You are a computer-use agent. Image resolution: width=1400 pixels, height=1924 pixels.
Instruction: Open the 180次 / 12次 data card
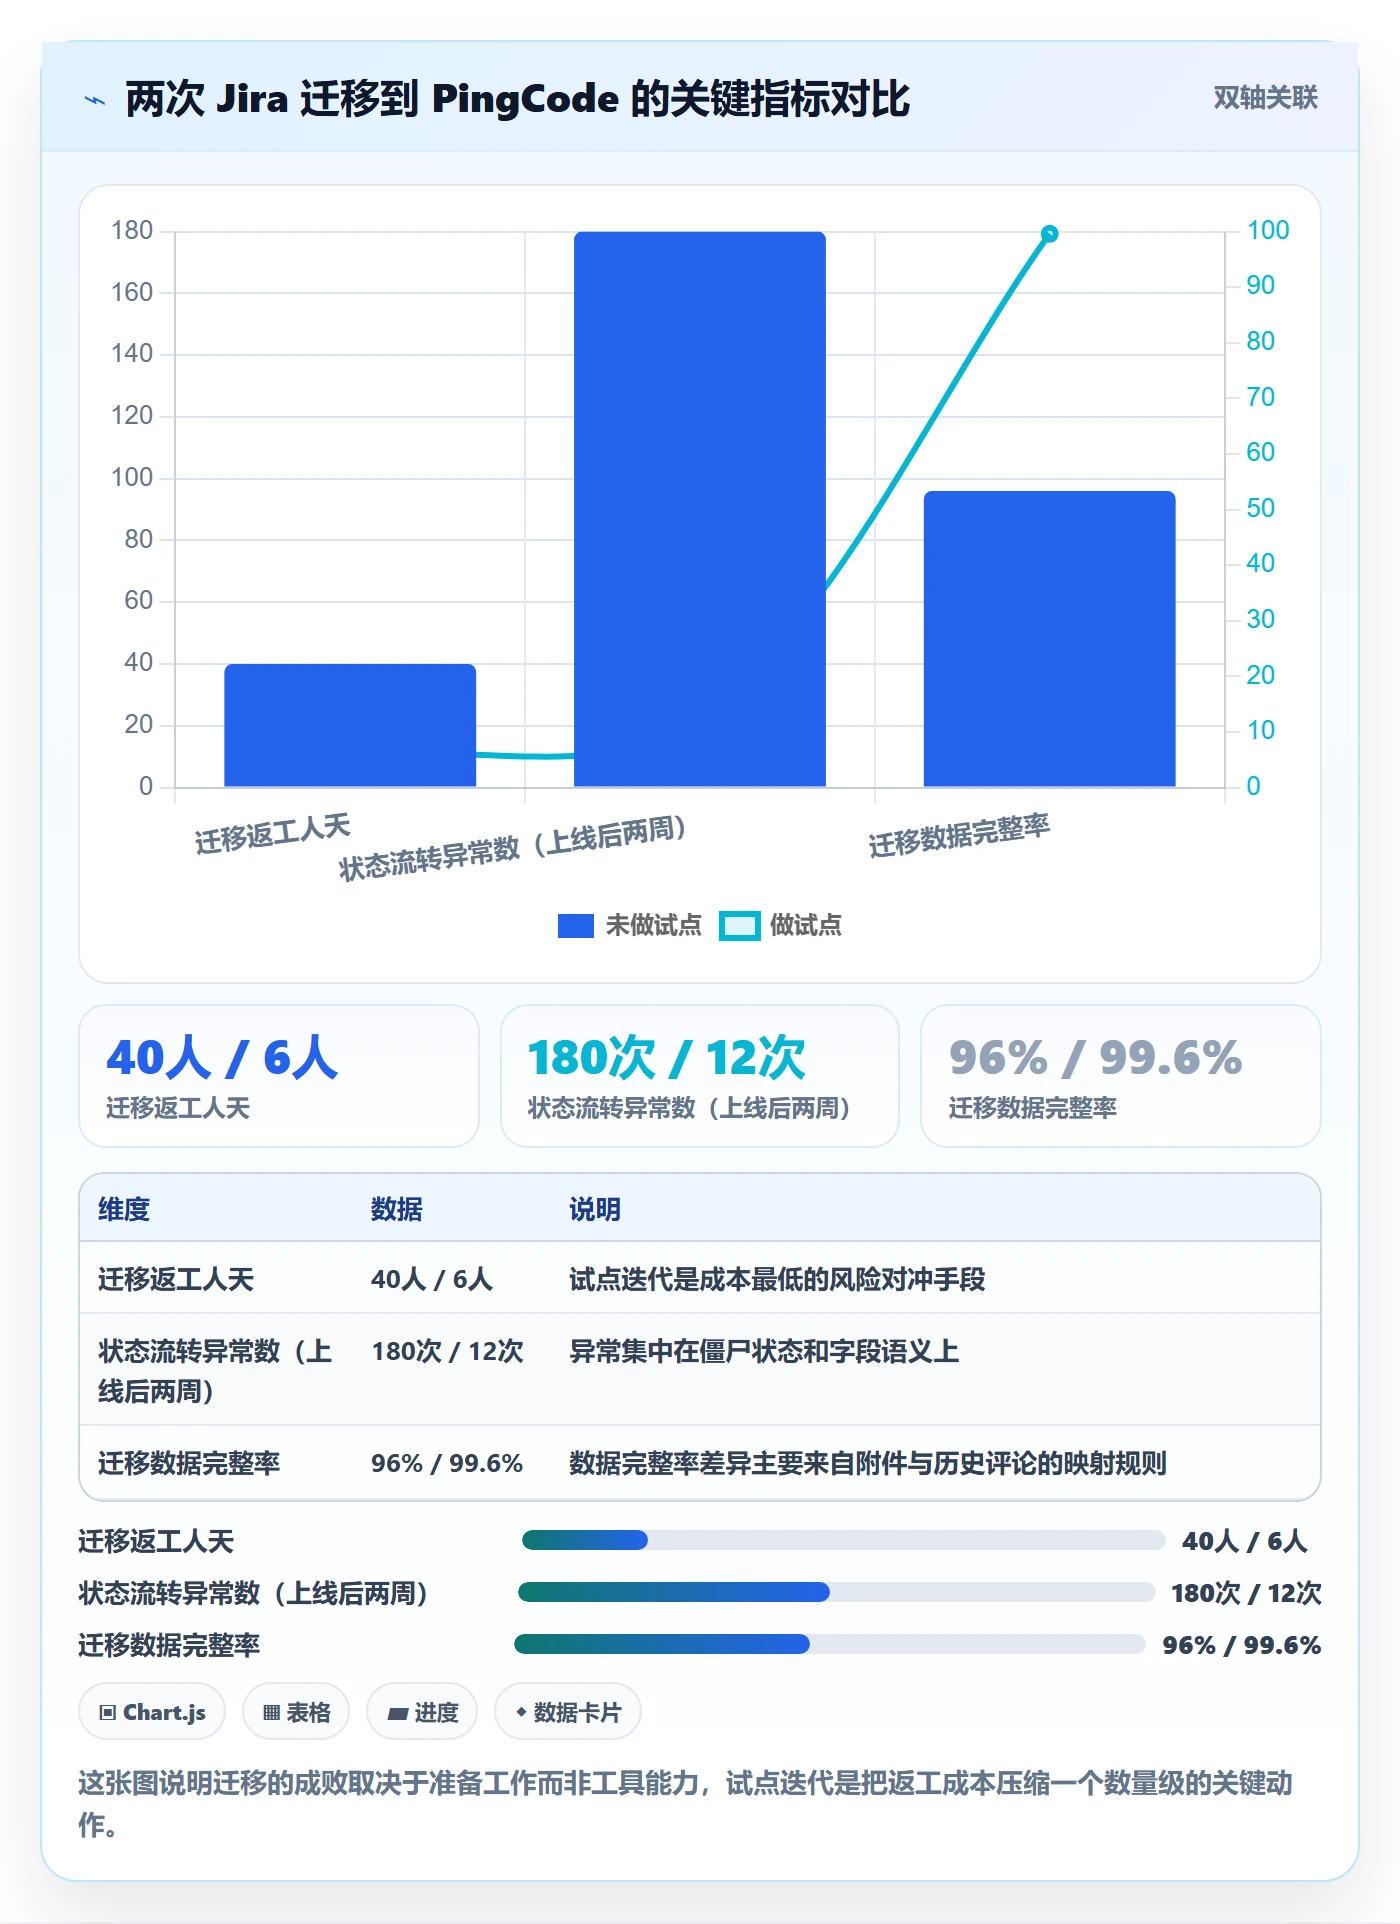[x=700, y=1076]
